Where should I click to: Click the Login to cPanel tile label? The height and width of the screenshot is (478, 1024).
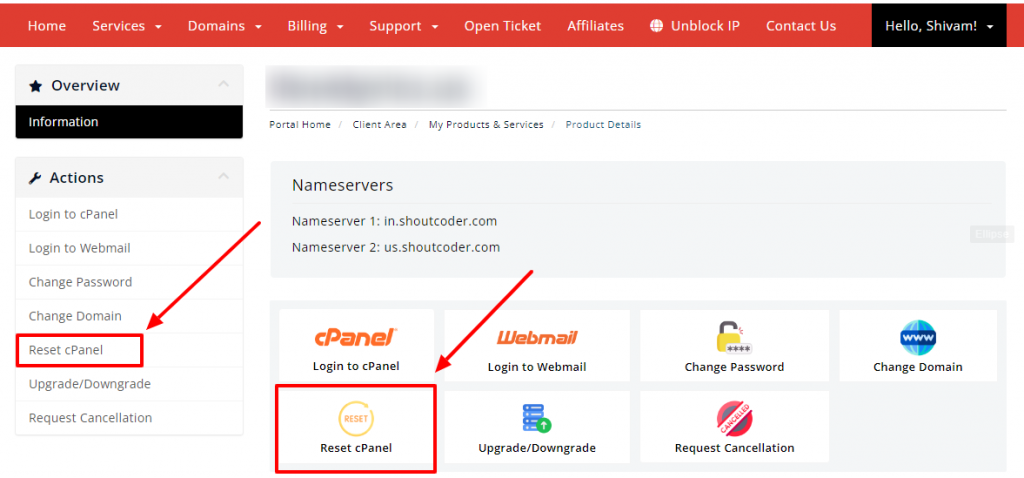pos(356,366)
